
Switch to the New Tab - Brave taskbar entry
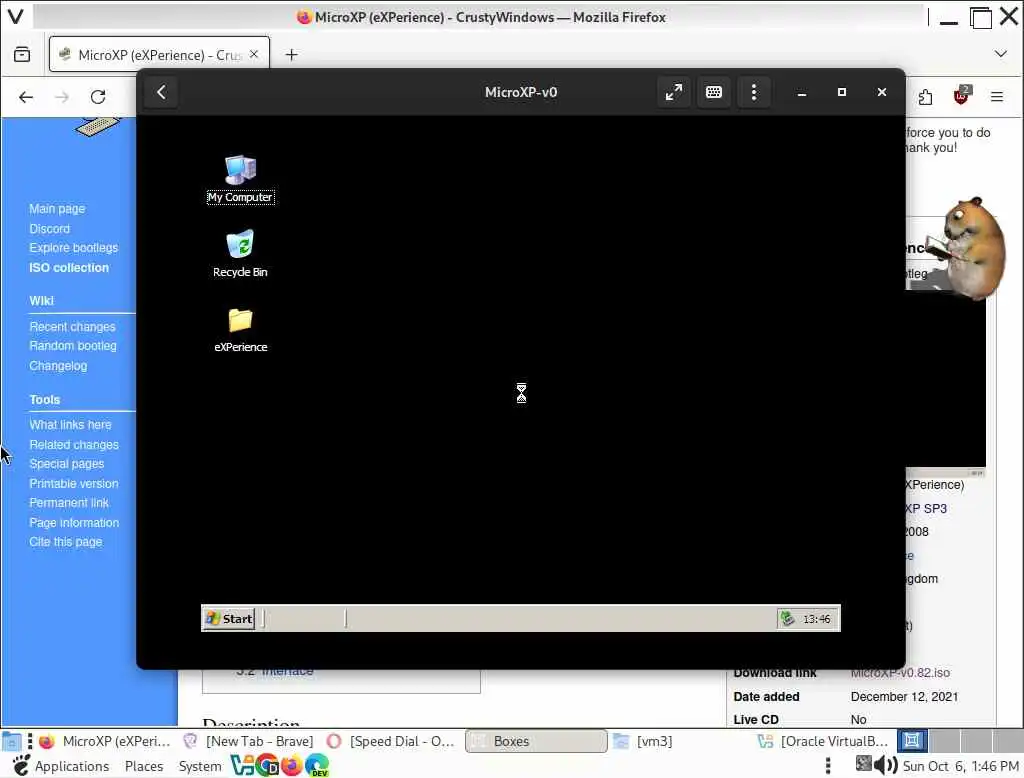[x=249, y=741]
